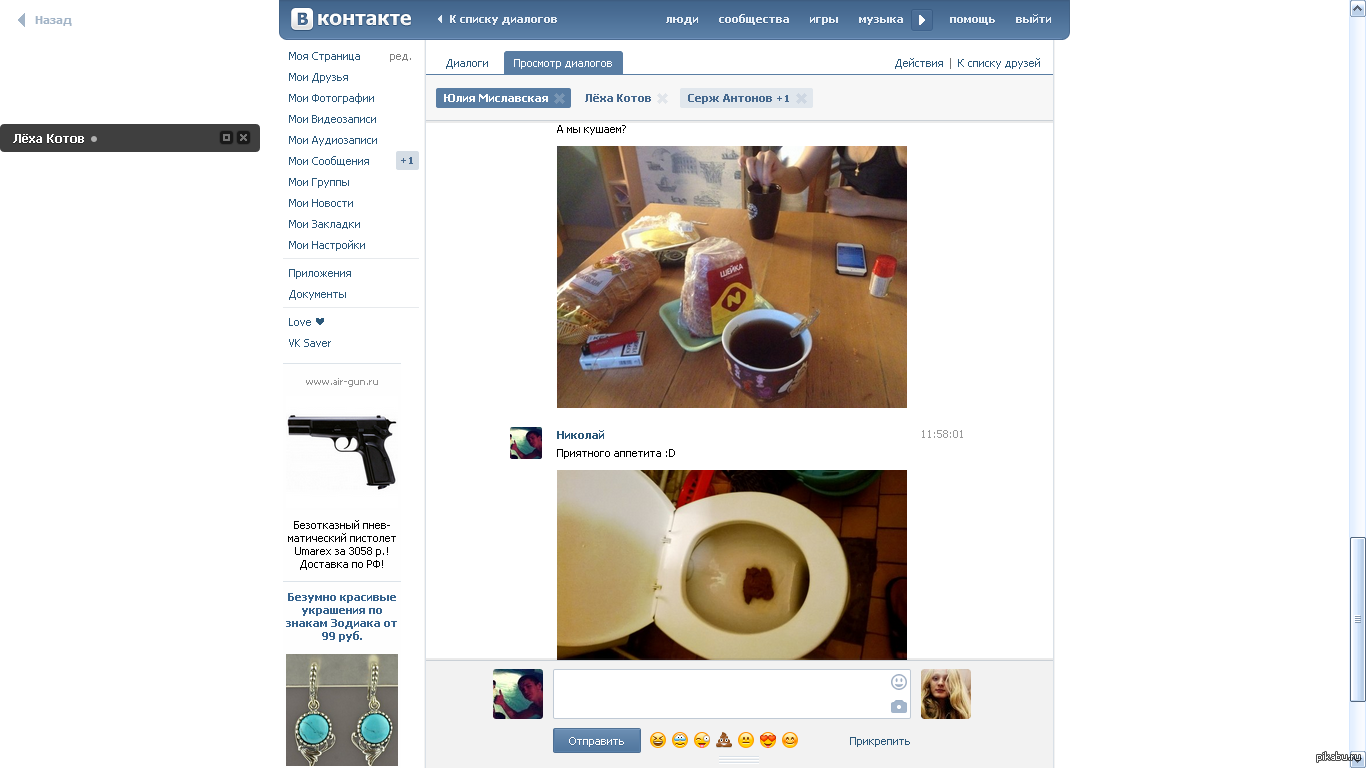Close the Юлия Миславская dialog tab
This screenshot has width=1366, height=768.
click(560, 98)
